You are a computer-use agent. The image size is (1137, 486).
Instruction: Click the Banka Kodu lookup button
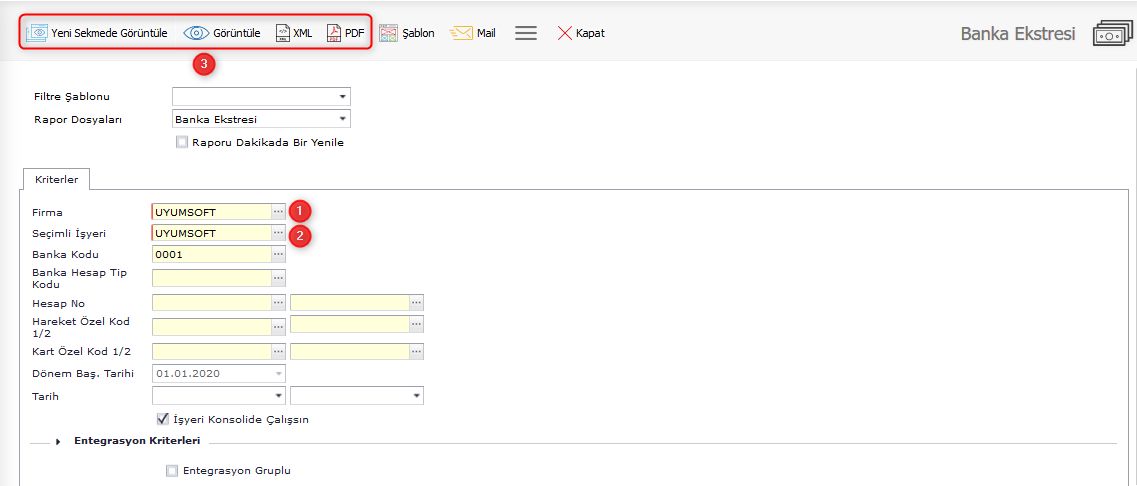tap(278, 254)
